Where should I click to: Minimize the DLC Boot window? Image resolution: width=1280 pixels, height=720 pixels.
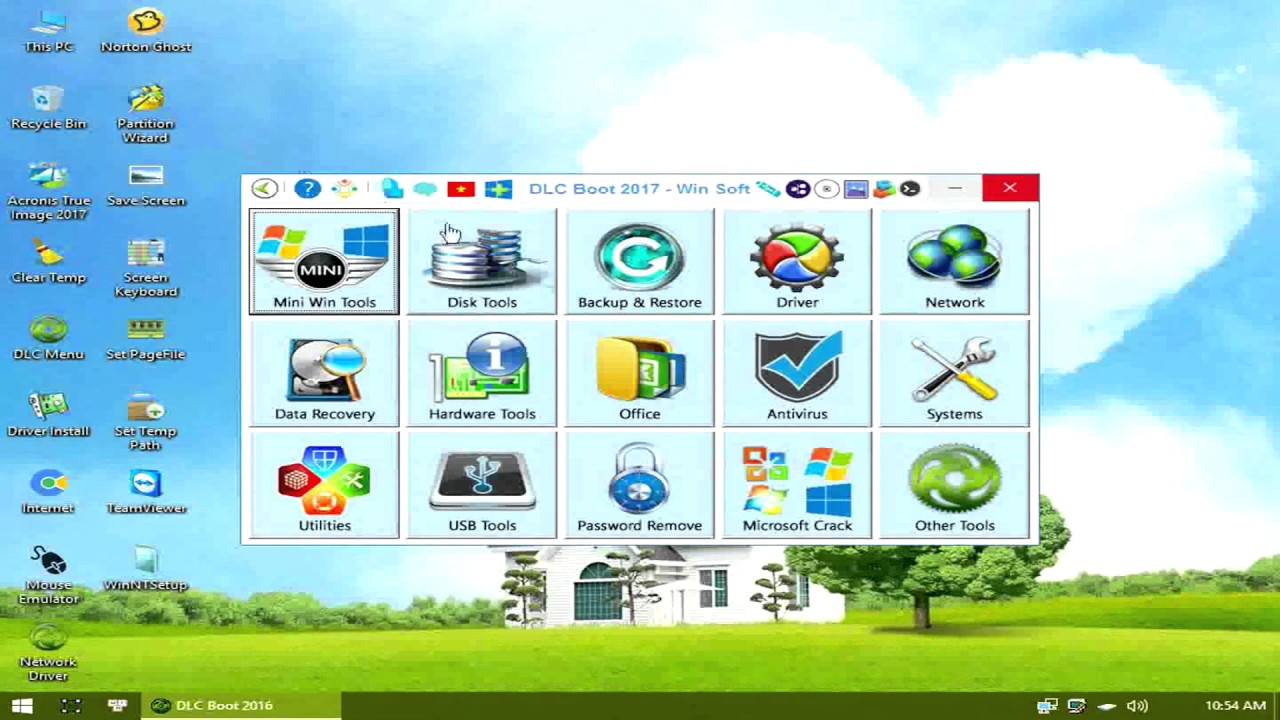[955, 188]
